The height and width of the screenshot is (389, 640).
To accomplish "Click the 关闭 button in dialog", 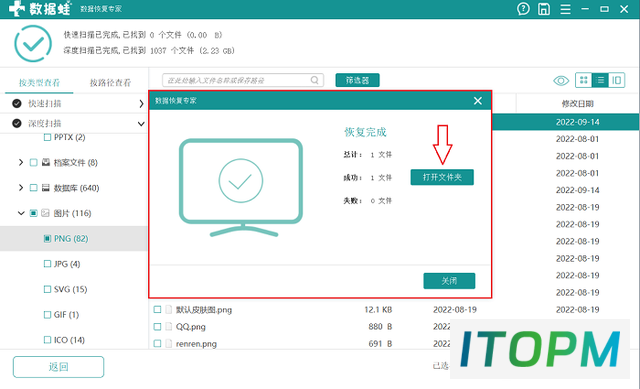I will (449, 281).
